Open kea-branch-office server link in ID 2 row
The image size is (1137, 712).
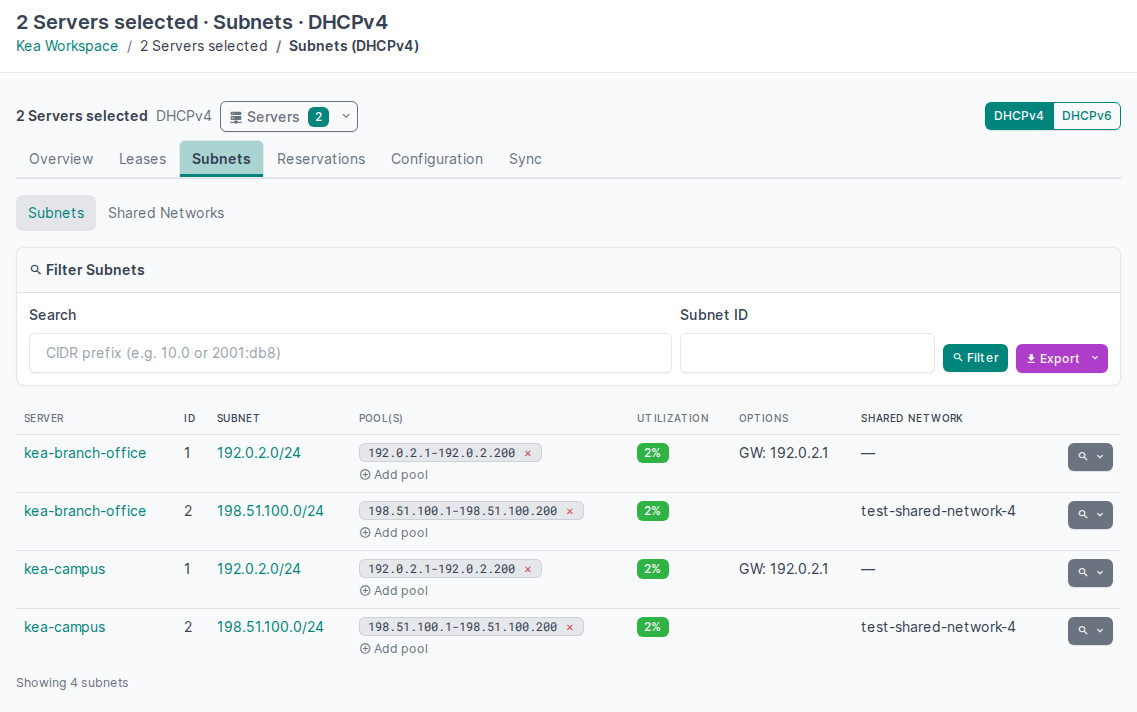(85, 511)
